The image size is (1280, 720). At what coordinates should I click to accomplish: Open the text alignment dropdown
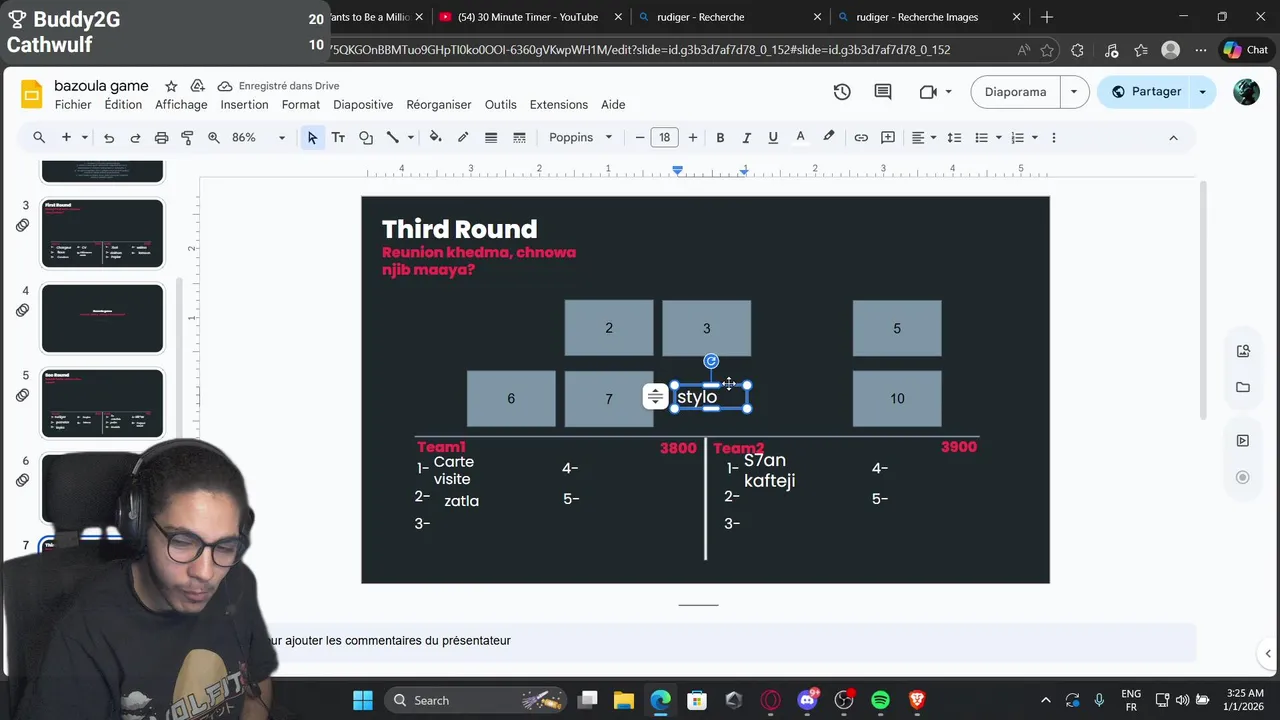click(x=923, y=137)
